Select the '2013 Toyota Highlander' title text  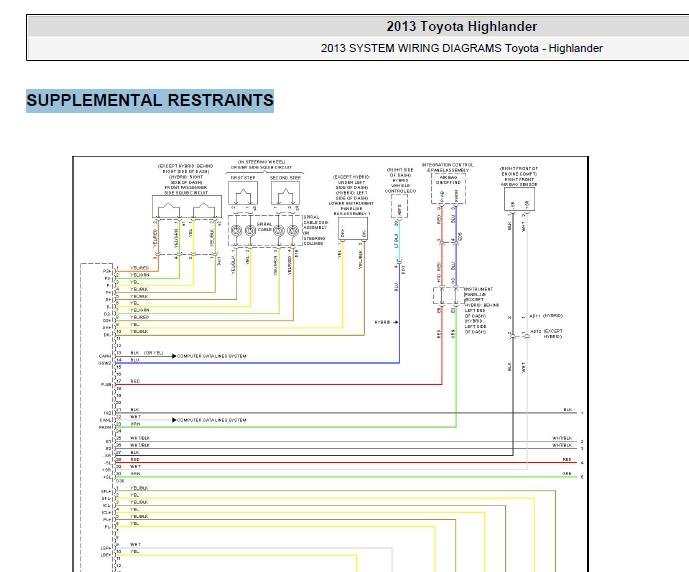tap(461, 26)
